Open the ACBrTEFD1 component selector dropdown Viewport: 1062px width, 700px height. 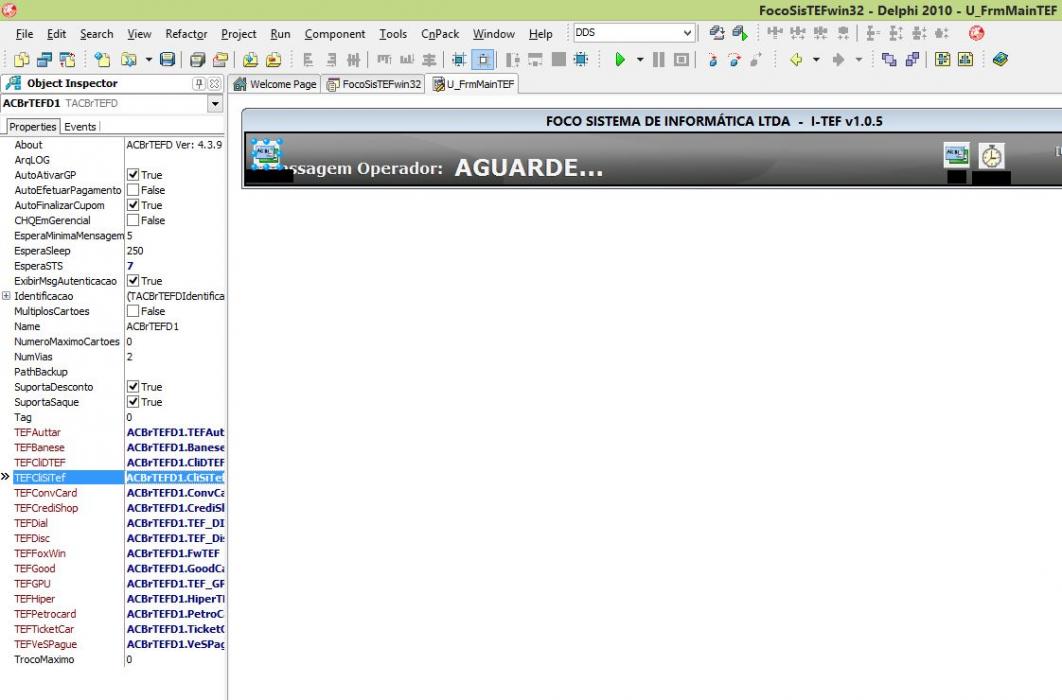tap(215, 104)
